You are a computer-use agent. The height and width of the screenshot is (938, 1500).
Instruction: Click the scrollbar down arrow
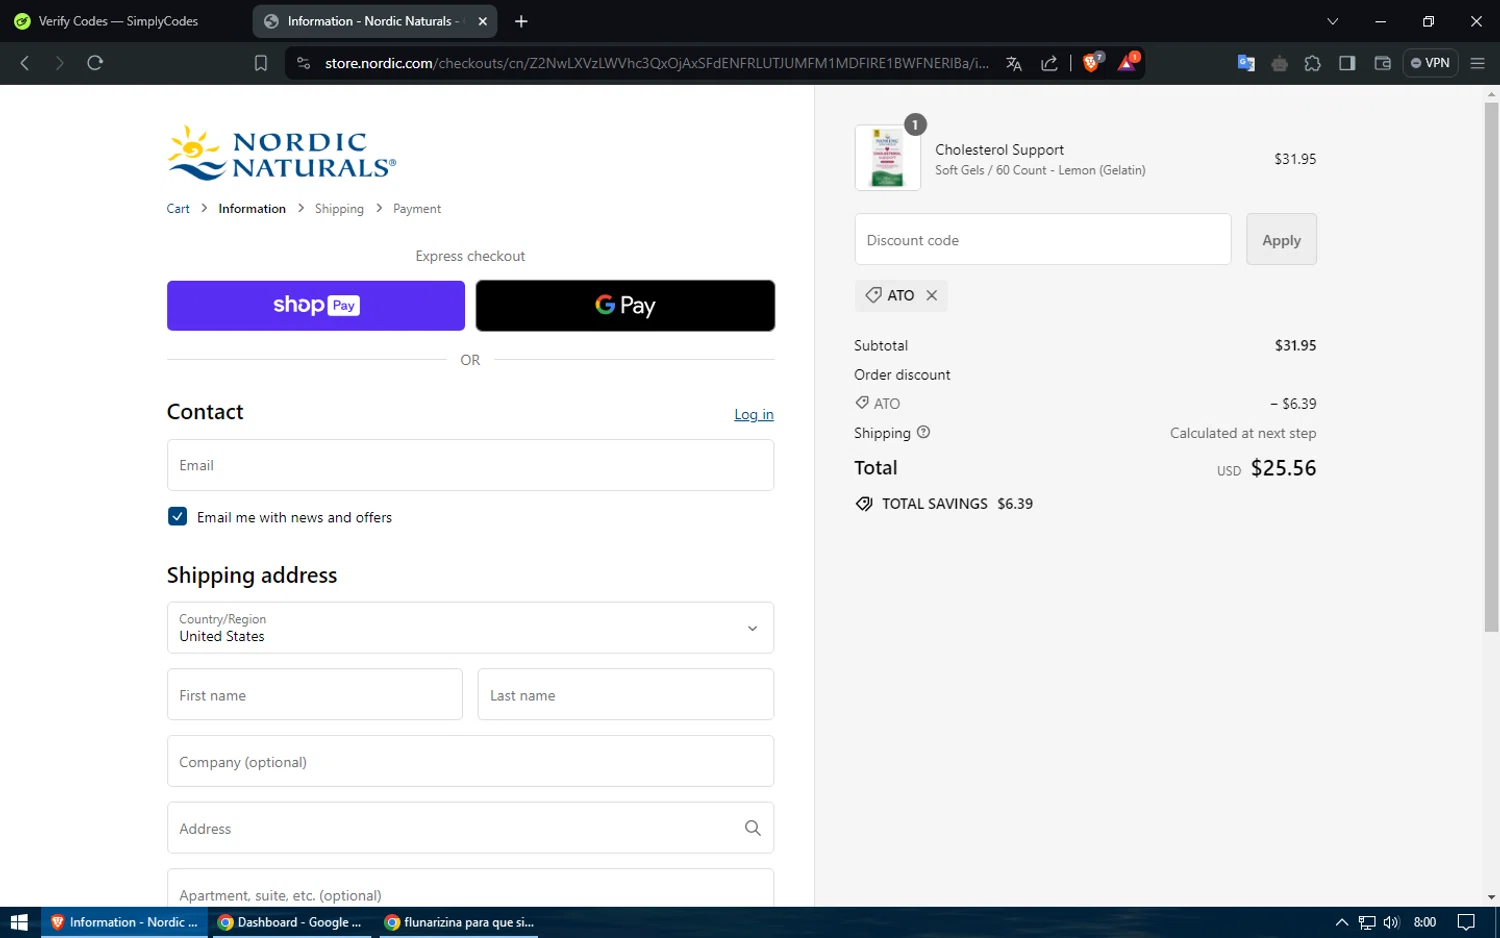point(1491,897)
